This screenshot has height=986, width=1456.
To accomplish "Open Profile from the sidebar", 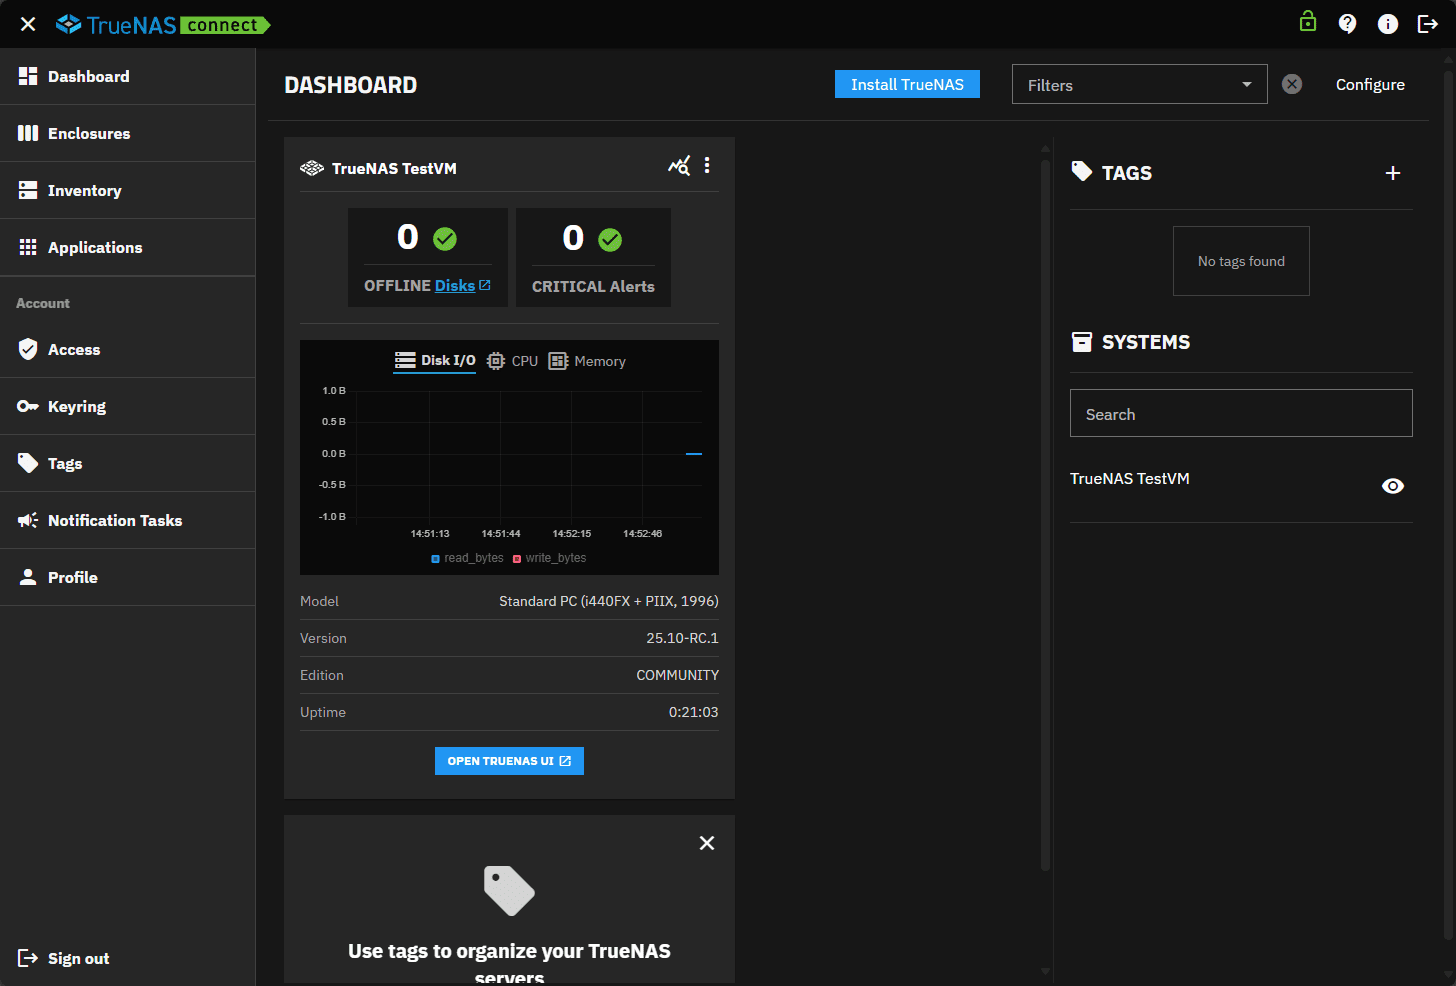I will coord(128,577).
